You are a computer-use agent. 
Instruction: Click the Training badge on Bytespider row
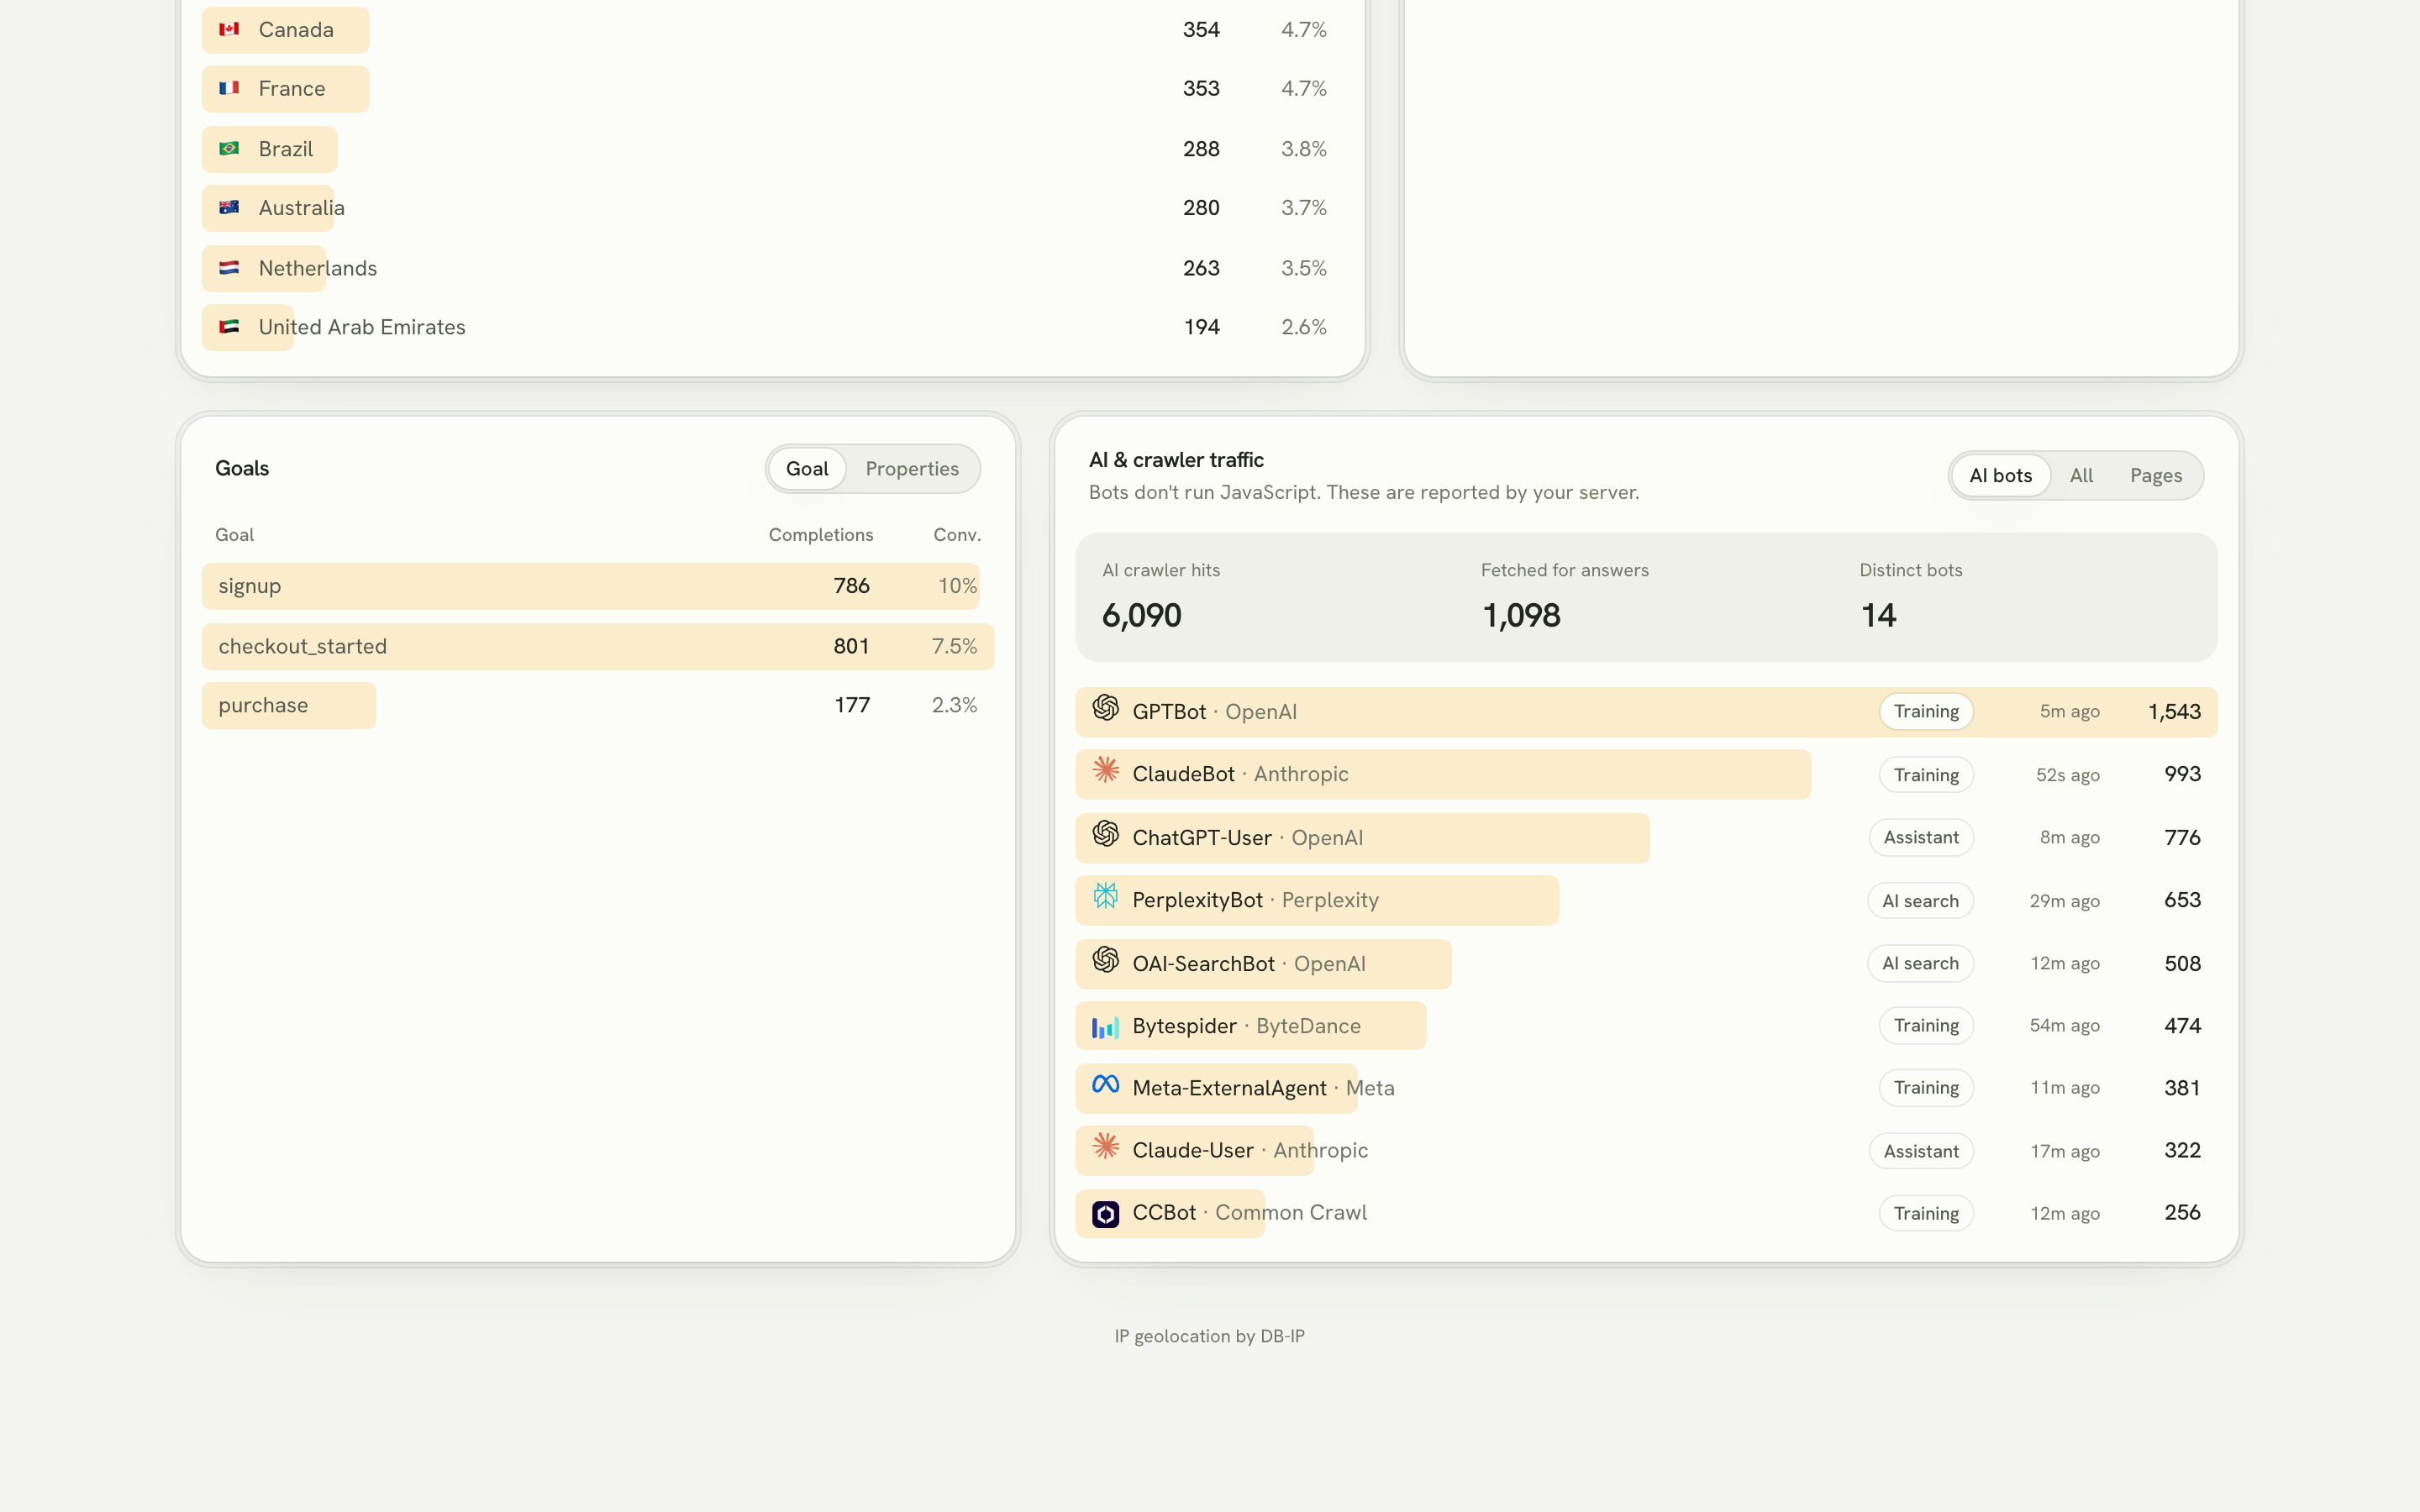coord(1926,1025)
